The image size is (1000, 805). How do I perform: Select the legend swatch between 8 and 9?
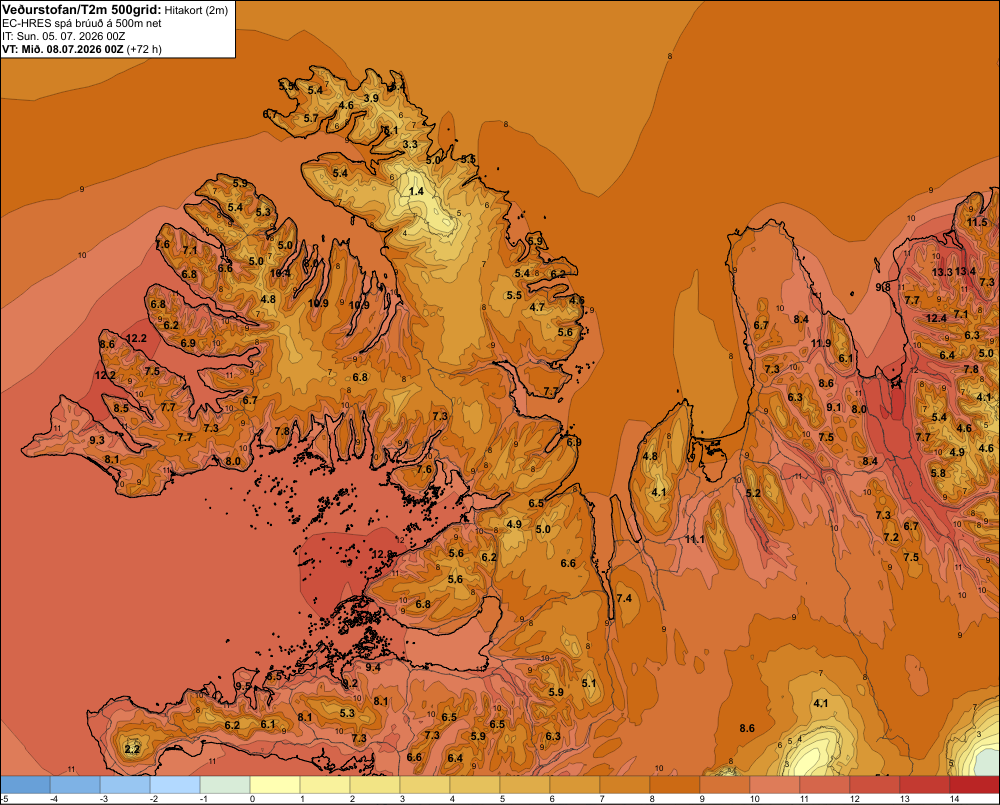coord(675,785)
